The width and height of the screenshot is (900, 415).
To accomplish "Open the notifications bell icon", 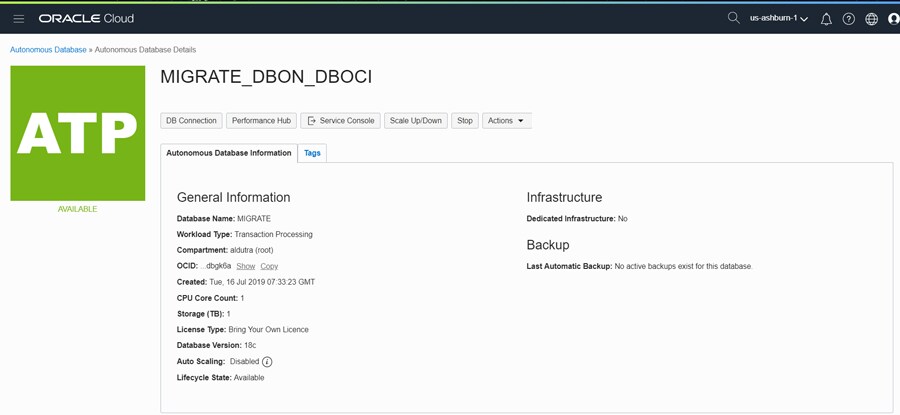I will click(x=826, y=19).
